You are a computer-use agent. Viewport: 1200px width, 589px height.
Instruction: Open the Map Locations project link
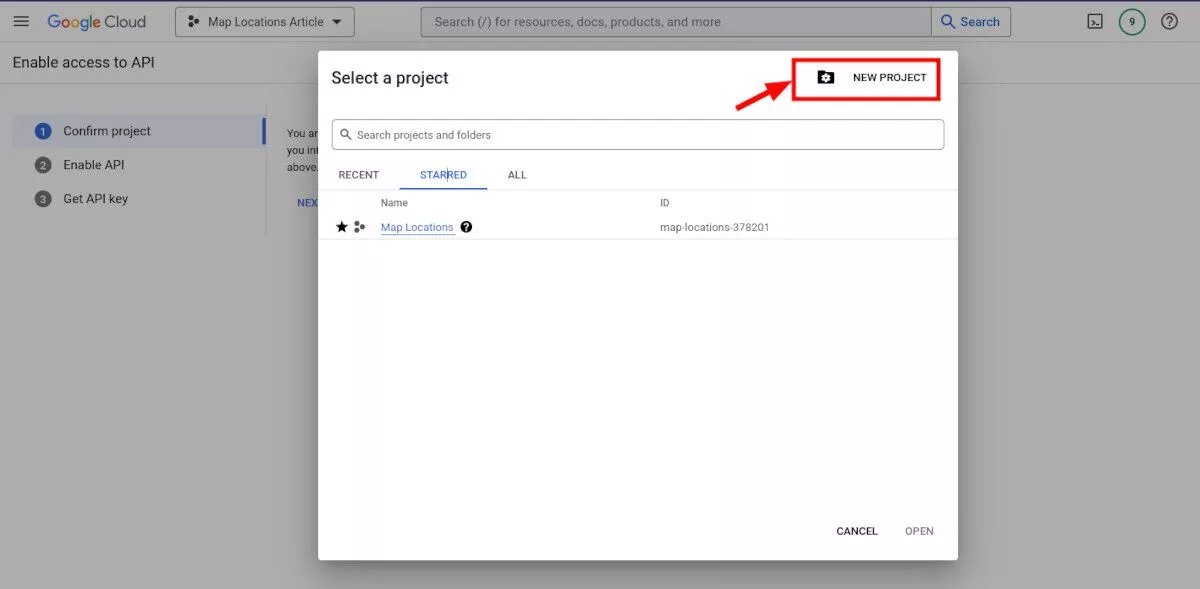point(417,227)
